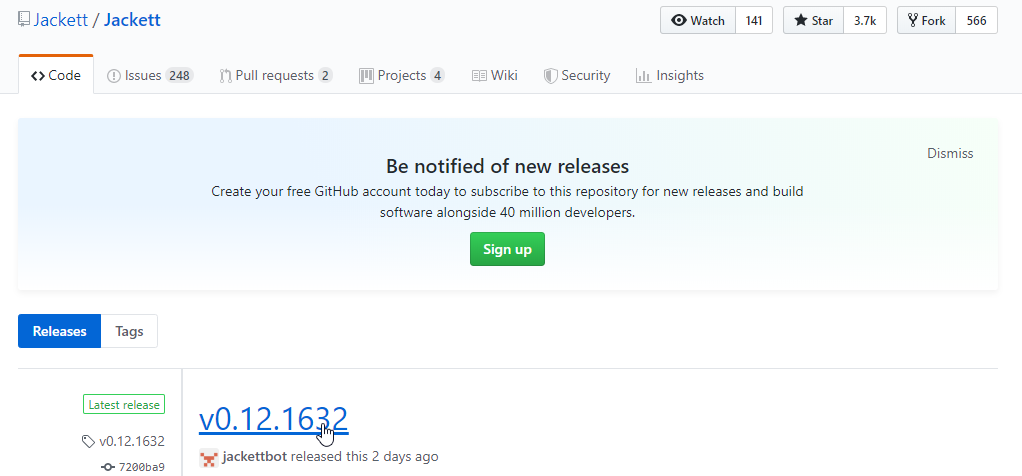Open the 141 watchers count
Screen dimensions: 1022x476
[754, 20]
